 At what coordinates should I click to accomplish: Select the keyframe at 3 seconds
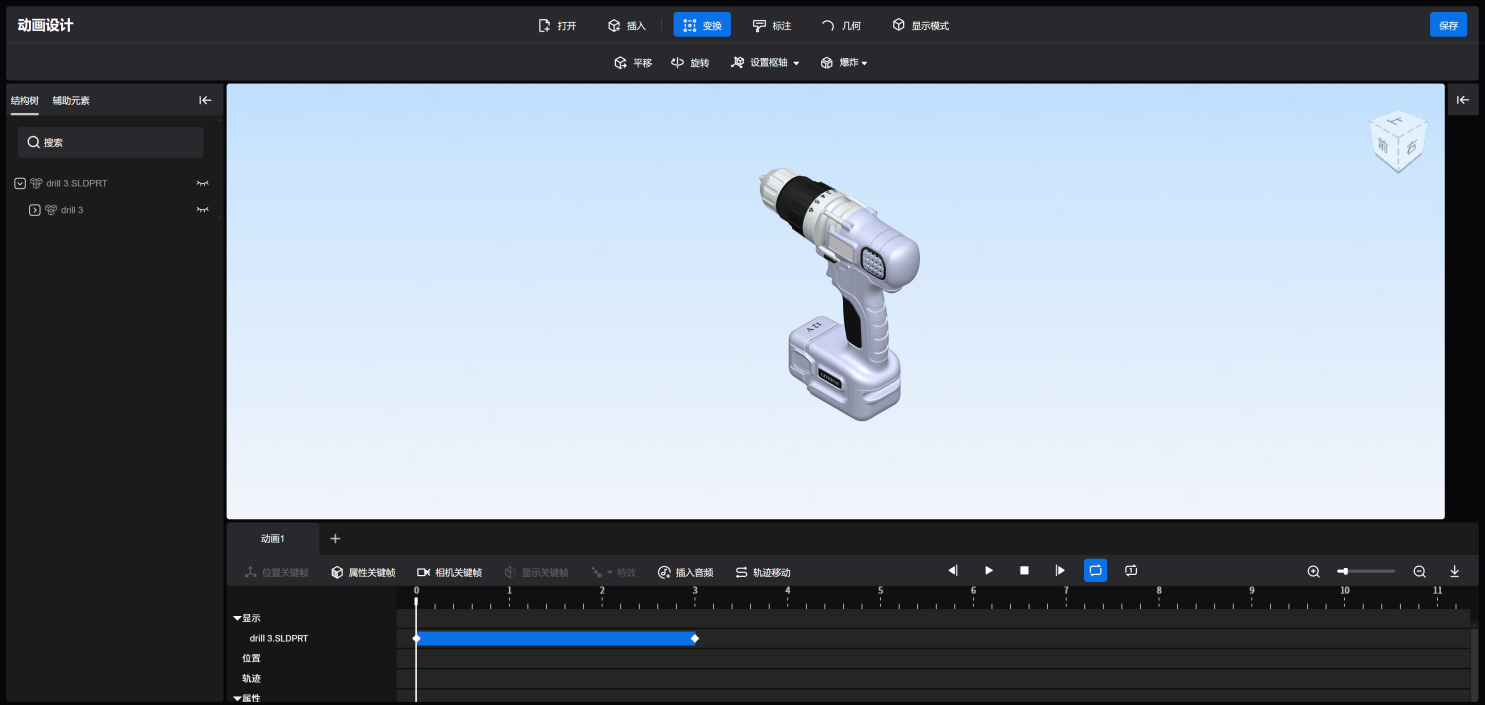click(x=695, y=638)
